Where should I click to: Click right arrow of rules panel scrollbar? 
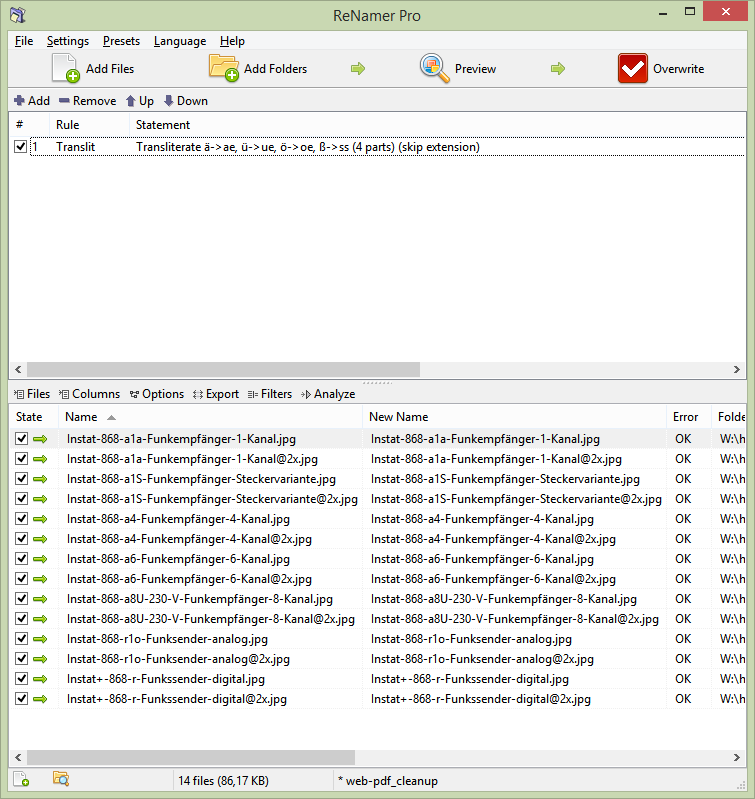point(737,369)
